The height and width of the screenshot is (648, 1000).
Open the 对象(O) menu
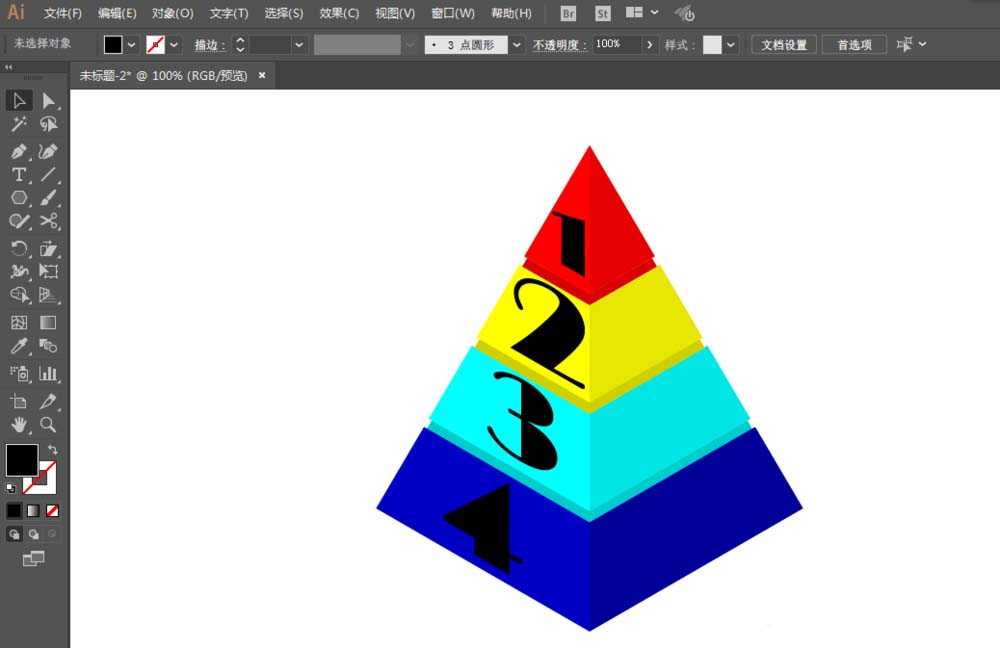pos(173,13)
